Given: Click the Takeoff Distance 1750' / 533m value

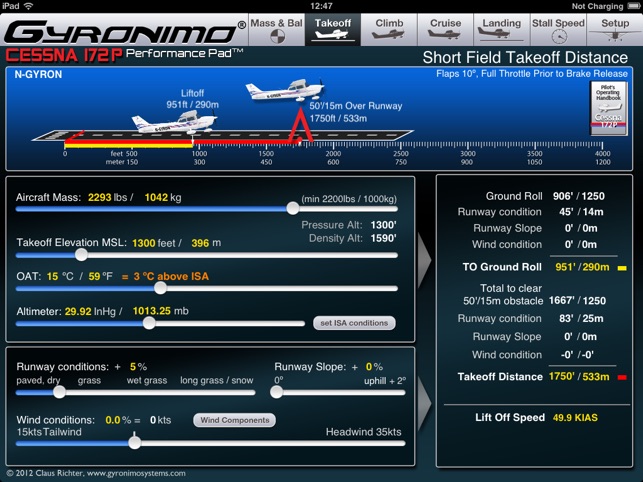Looking at the screenshot, I should click(579, 377).
